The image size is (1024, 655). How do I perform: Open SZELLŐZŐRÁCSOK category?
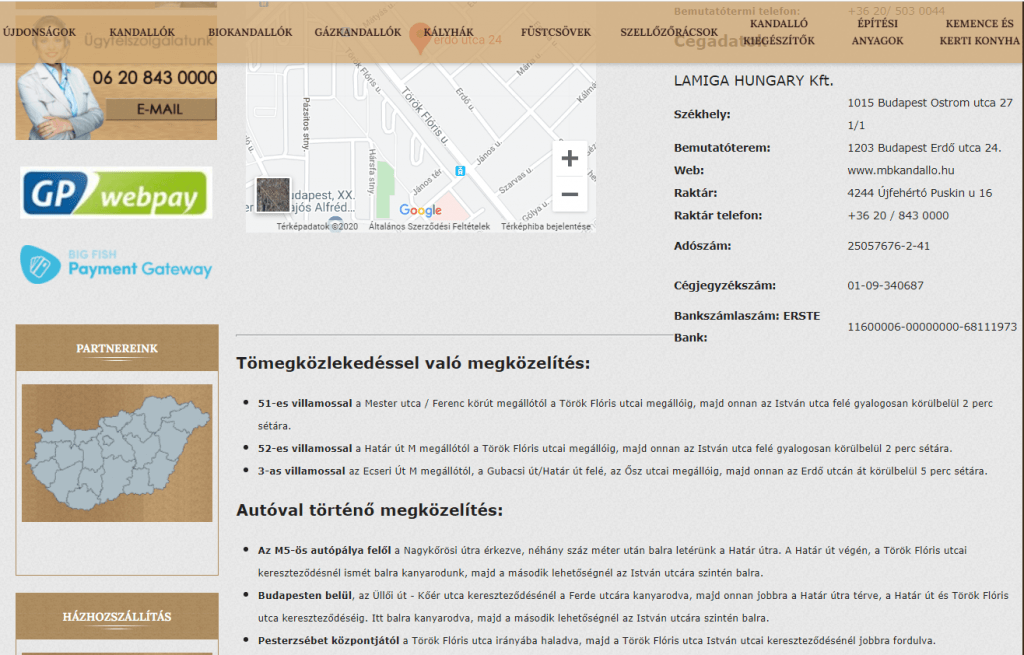(x=669, y=32)
